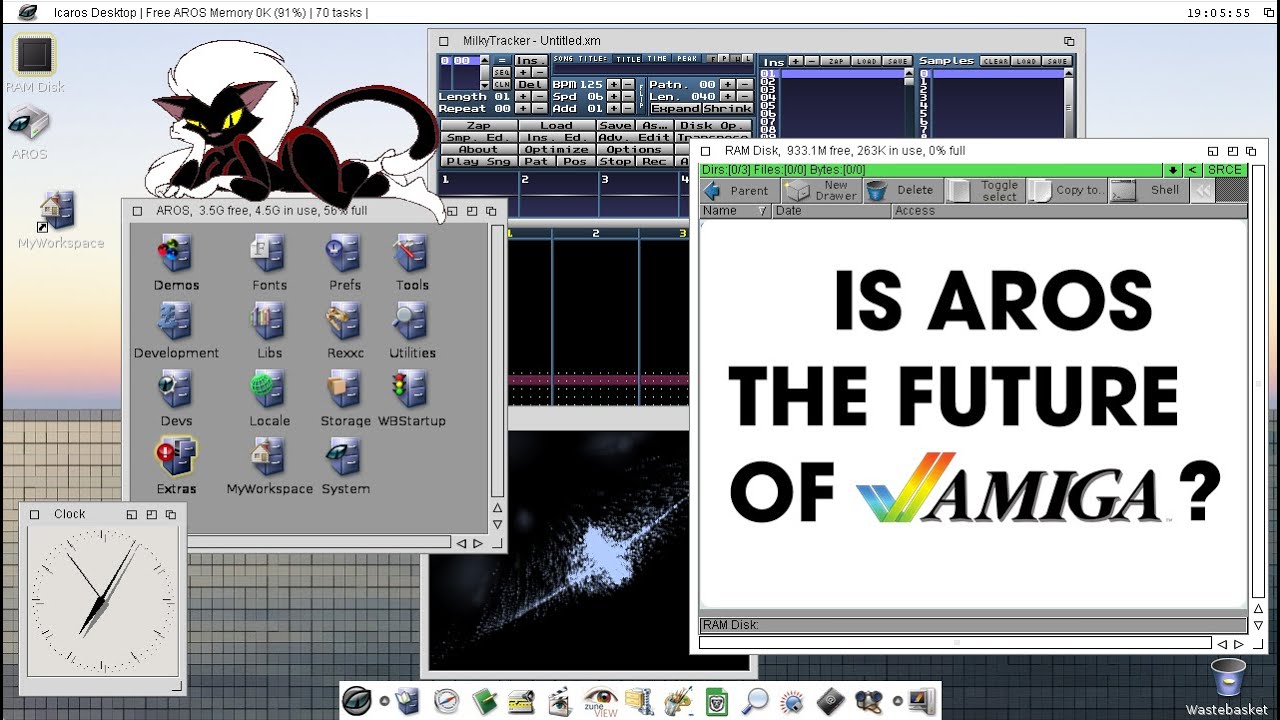The height and width of the screenshot is (720, 1280).
Task: Expand the pattern with Expand button
Action: pos(676,108)
